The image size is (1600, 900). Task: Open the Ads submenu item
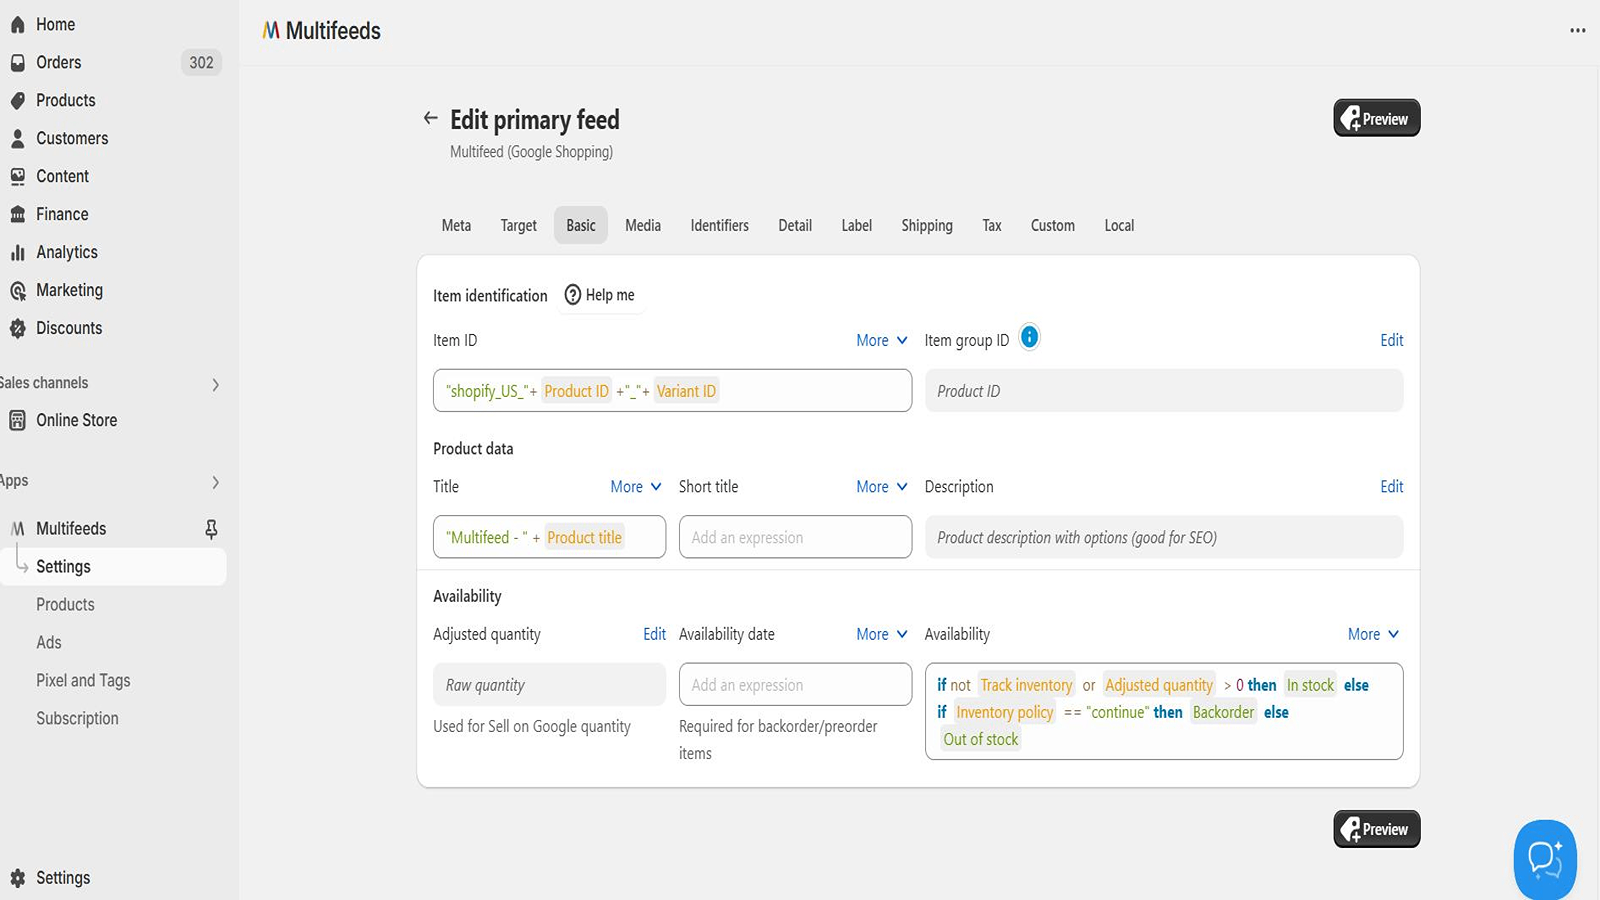click(x=49, y=642)
